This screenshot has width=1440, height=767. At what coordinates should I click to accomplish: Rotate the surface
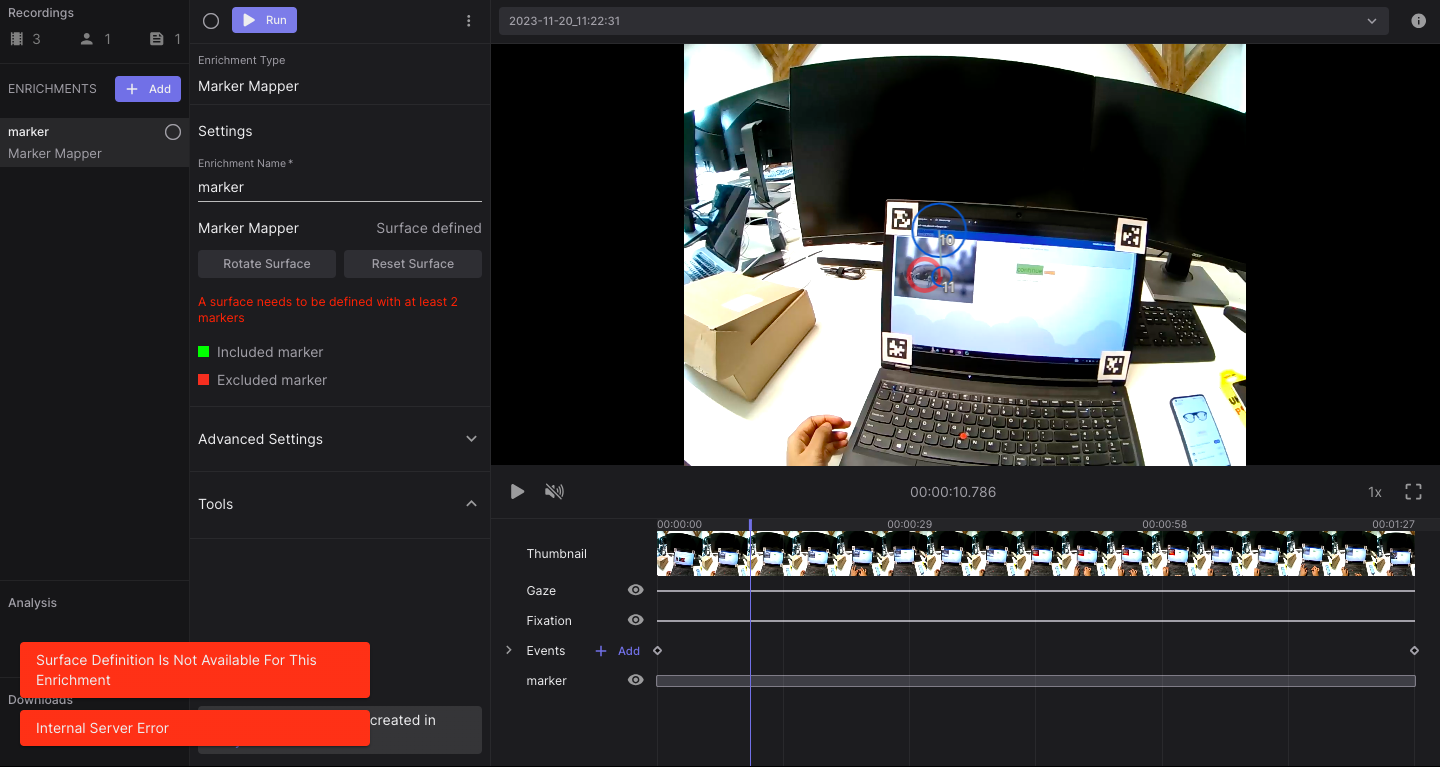tap(267, 264)
